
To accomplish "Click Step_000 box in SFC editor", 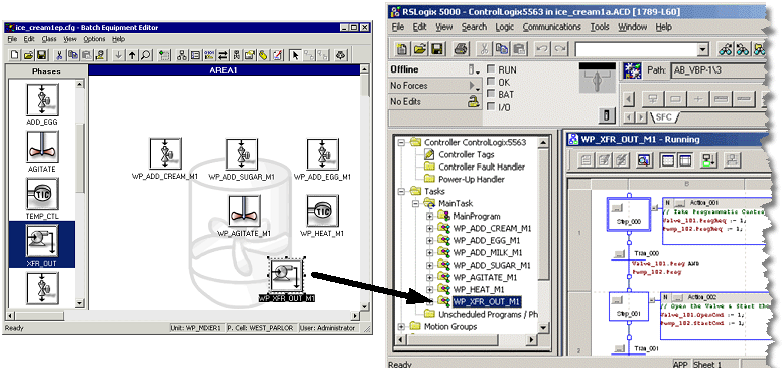I will pyautogui.click(x=628, y=214).
